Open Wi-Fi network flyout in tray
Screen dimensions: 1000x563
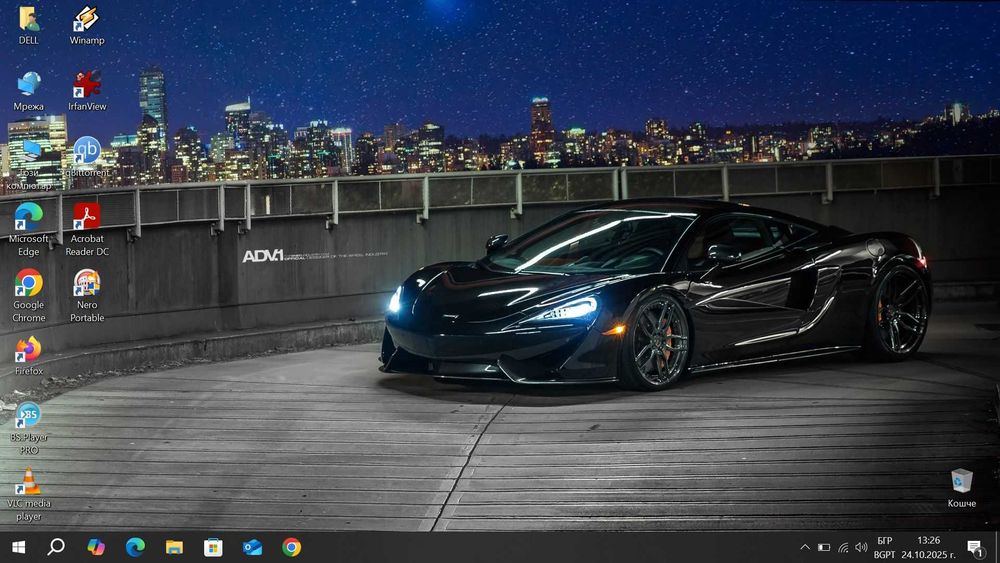843,547
